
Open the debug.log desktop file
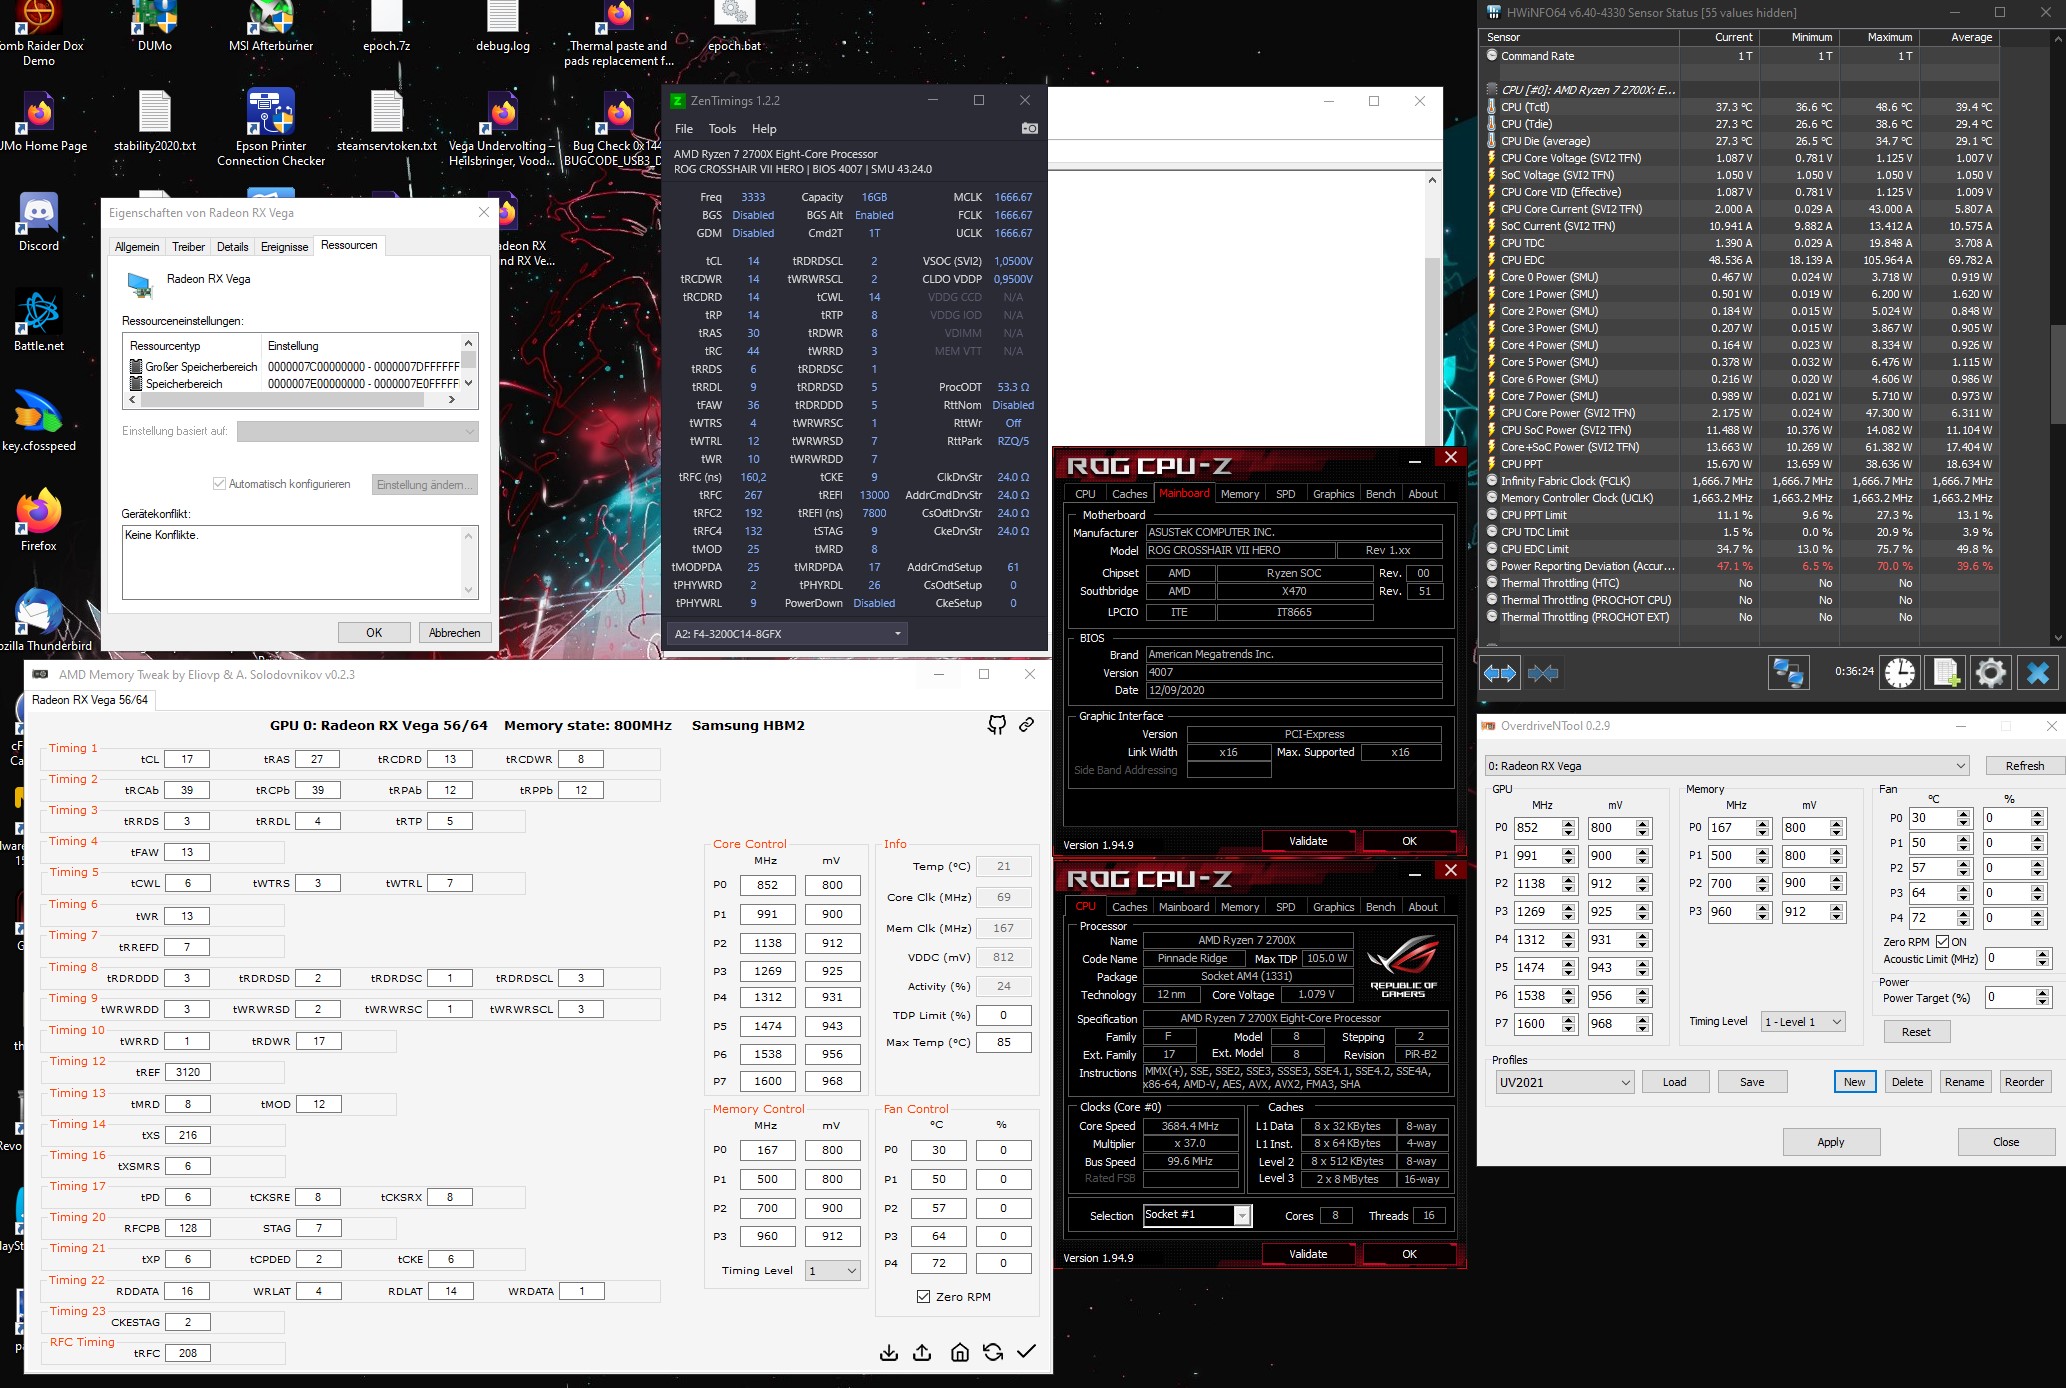(x=503, y=28)
